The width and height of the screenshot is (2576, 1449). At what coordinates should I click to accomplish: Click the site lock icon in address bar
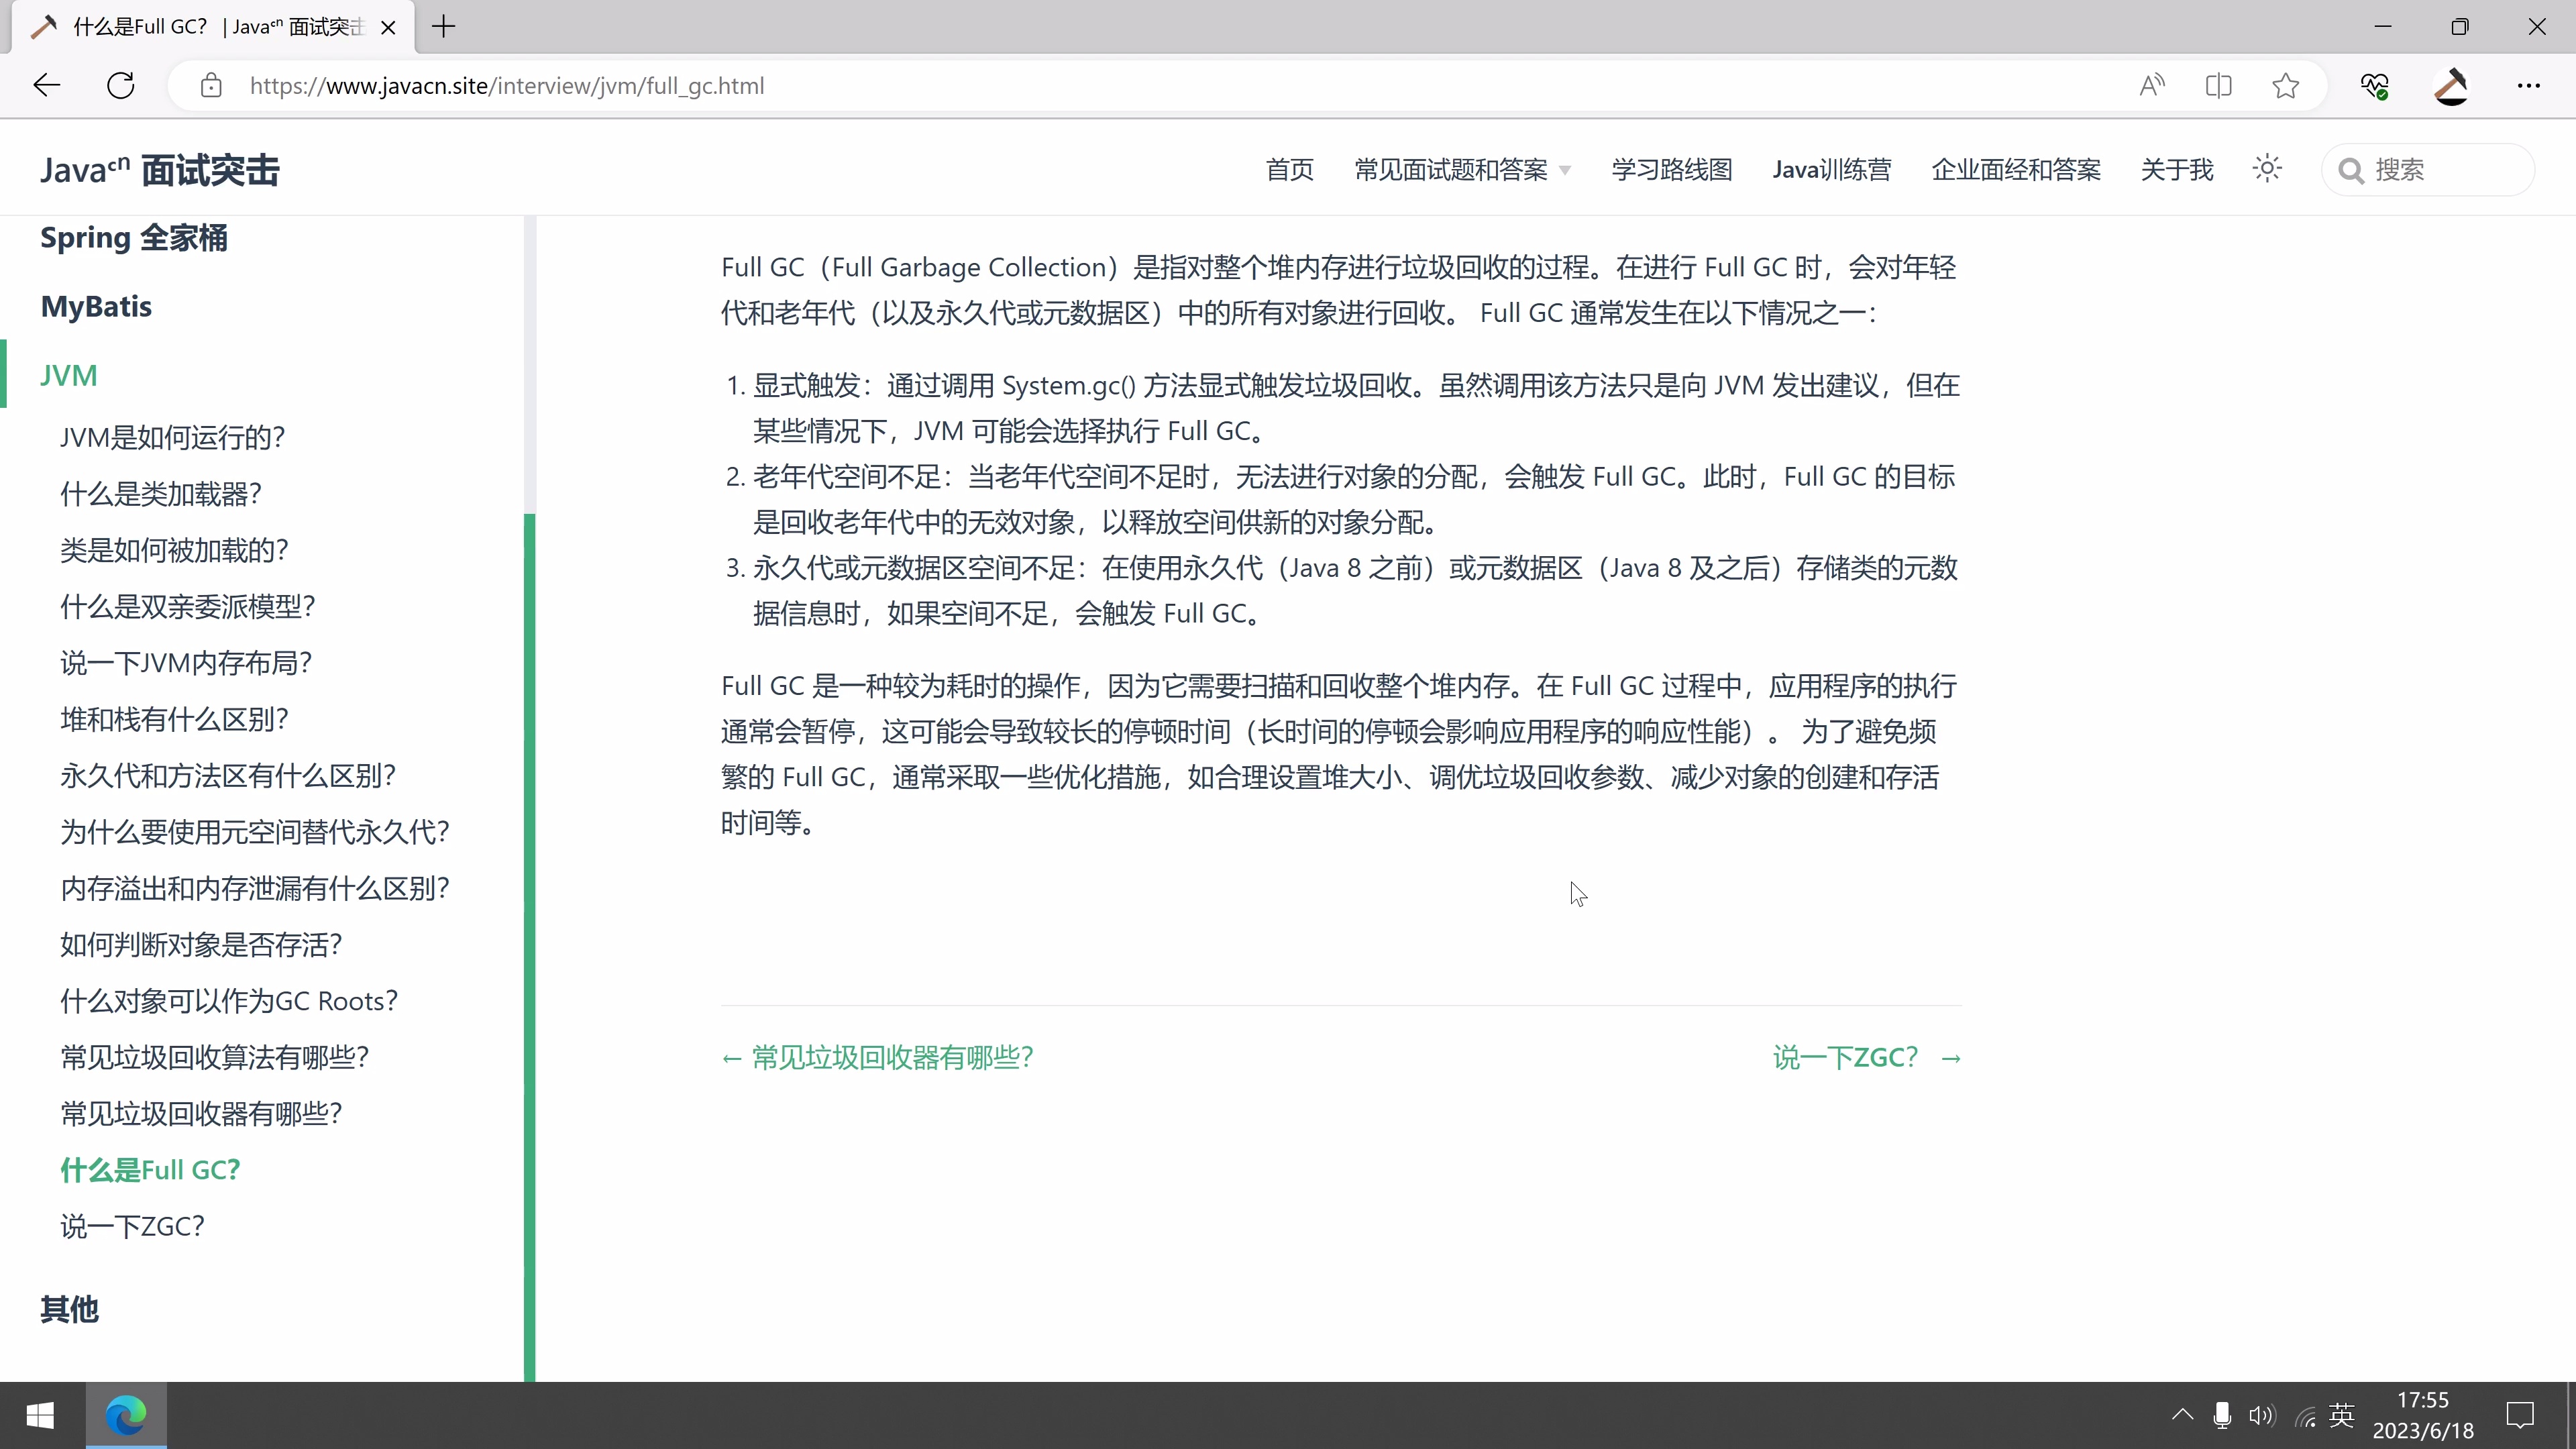pos(211,85)
